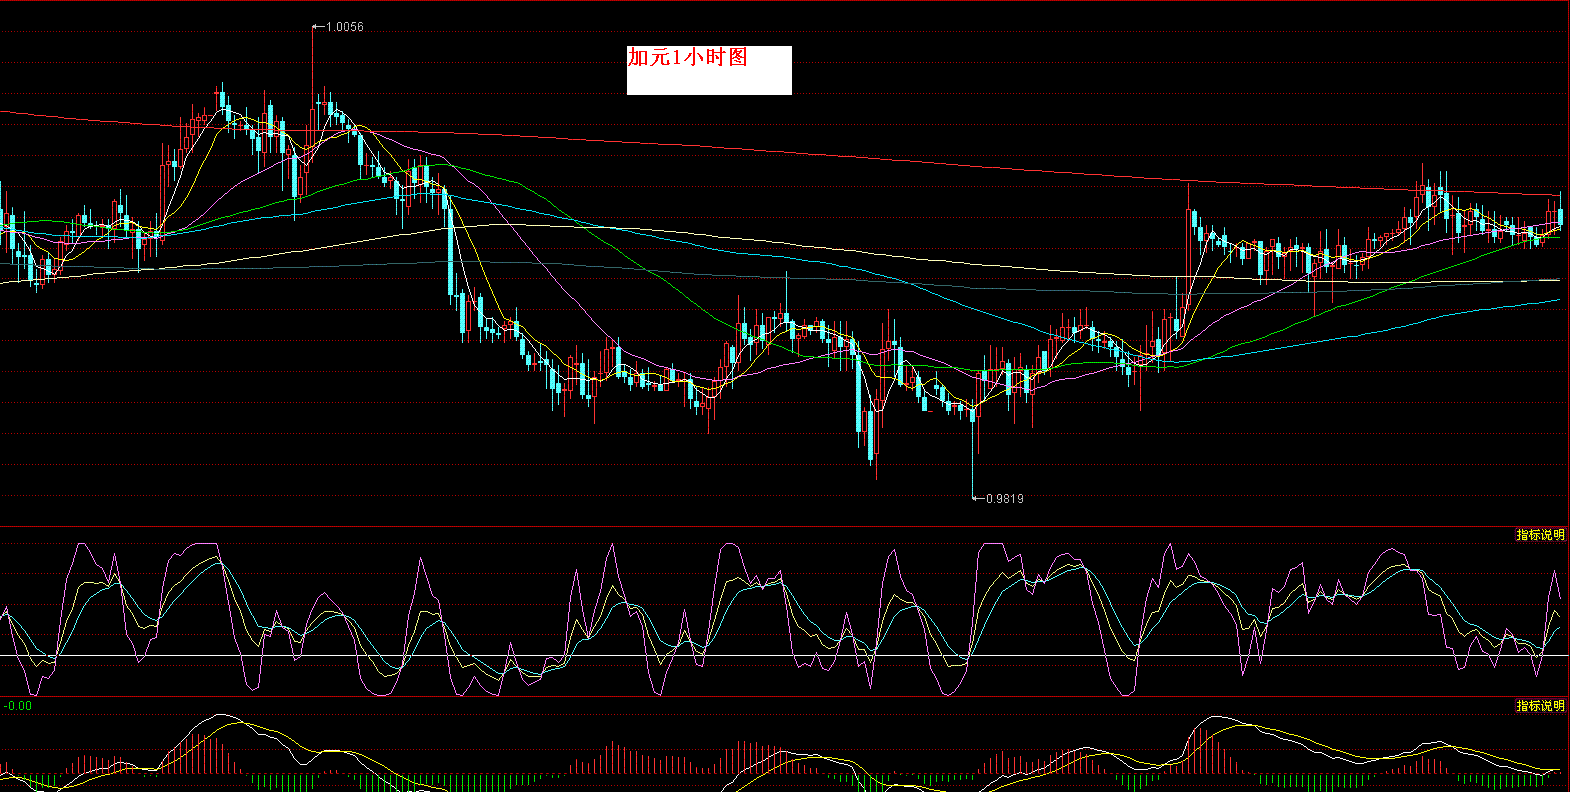Click the low price label 0.9819
Screen dimensions: 1570x792
[x=1005, y=499]
